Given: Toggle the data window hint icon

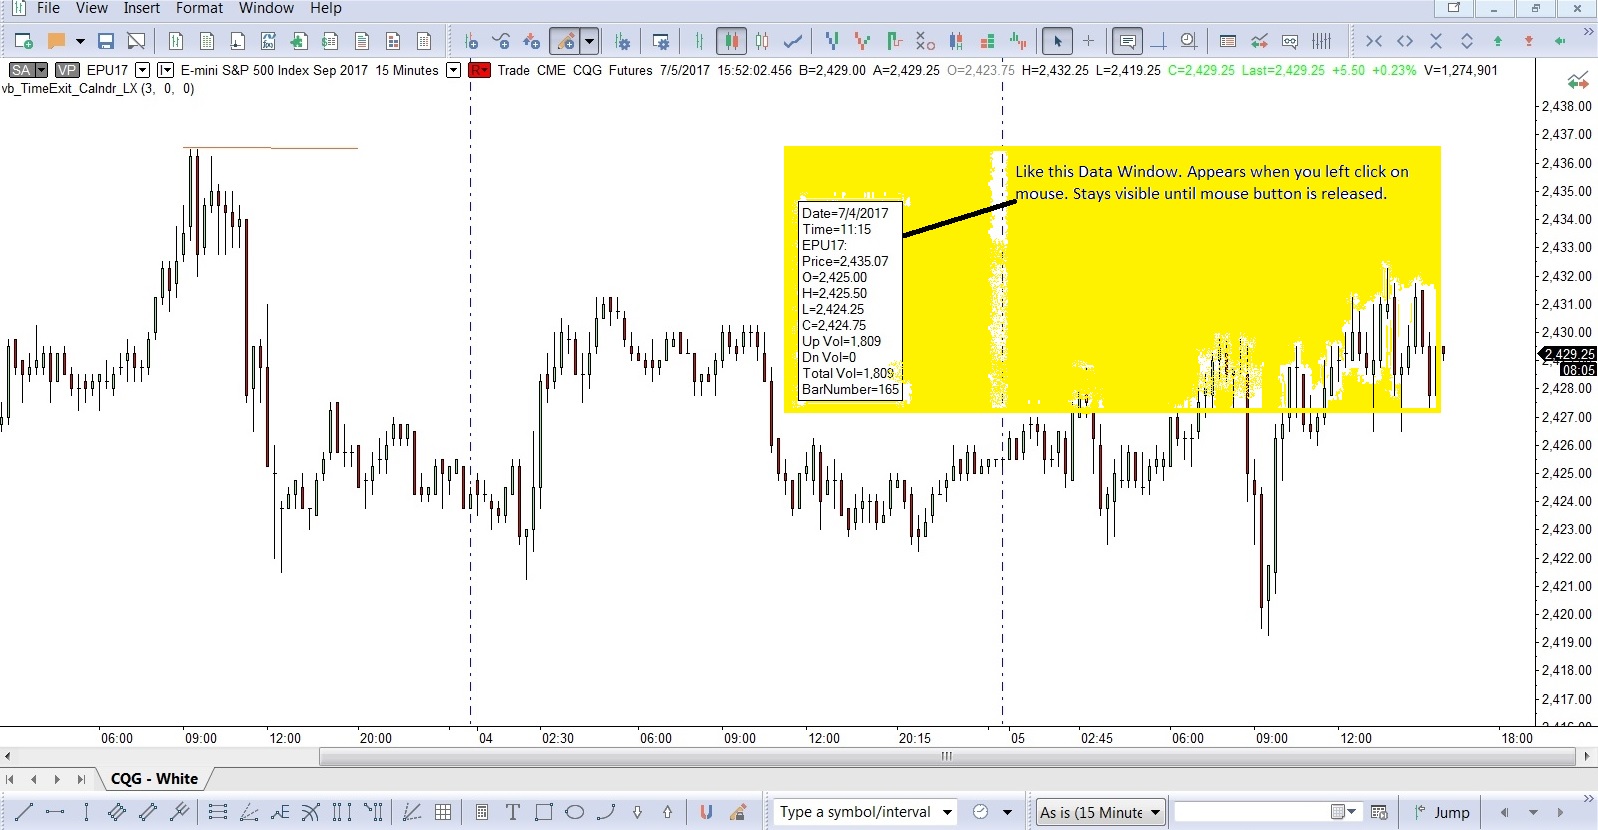Looking at the screenshot, I should pyautogui.click(x=1127, y=41).
